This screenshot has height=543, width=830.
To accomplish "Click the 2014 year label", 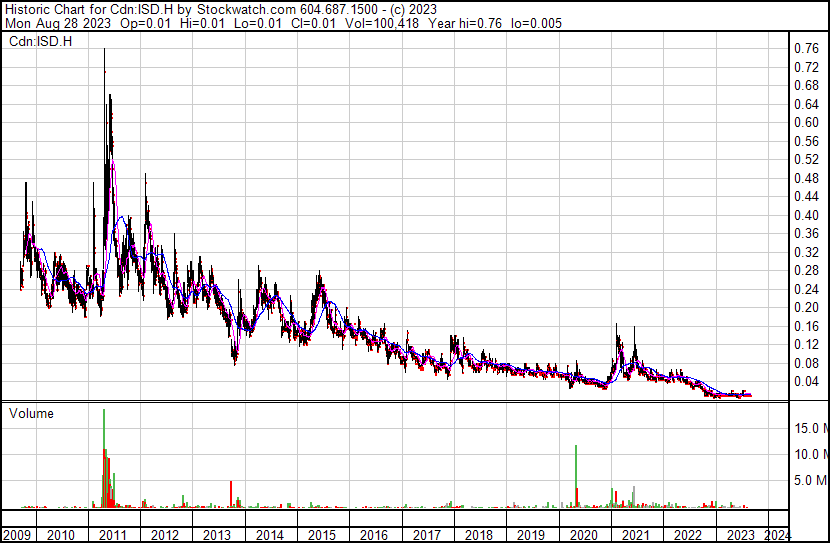I will (270, 535).
